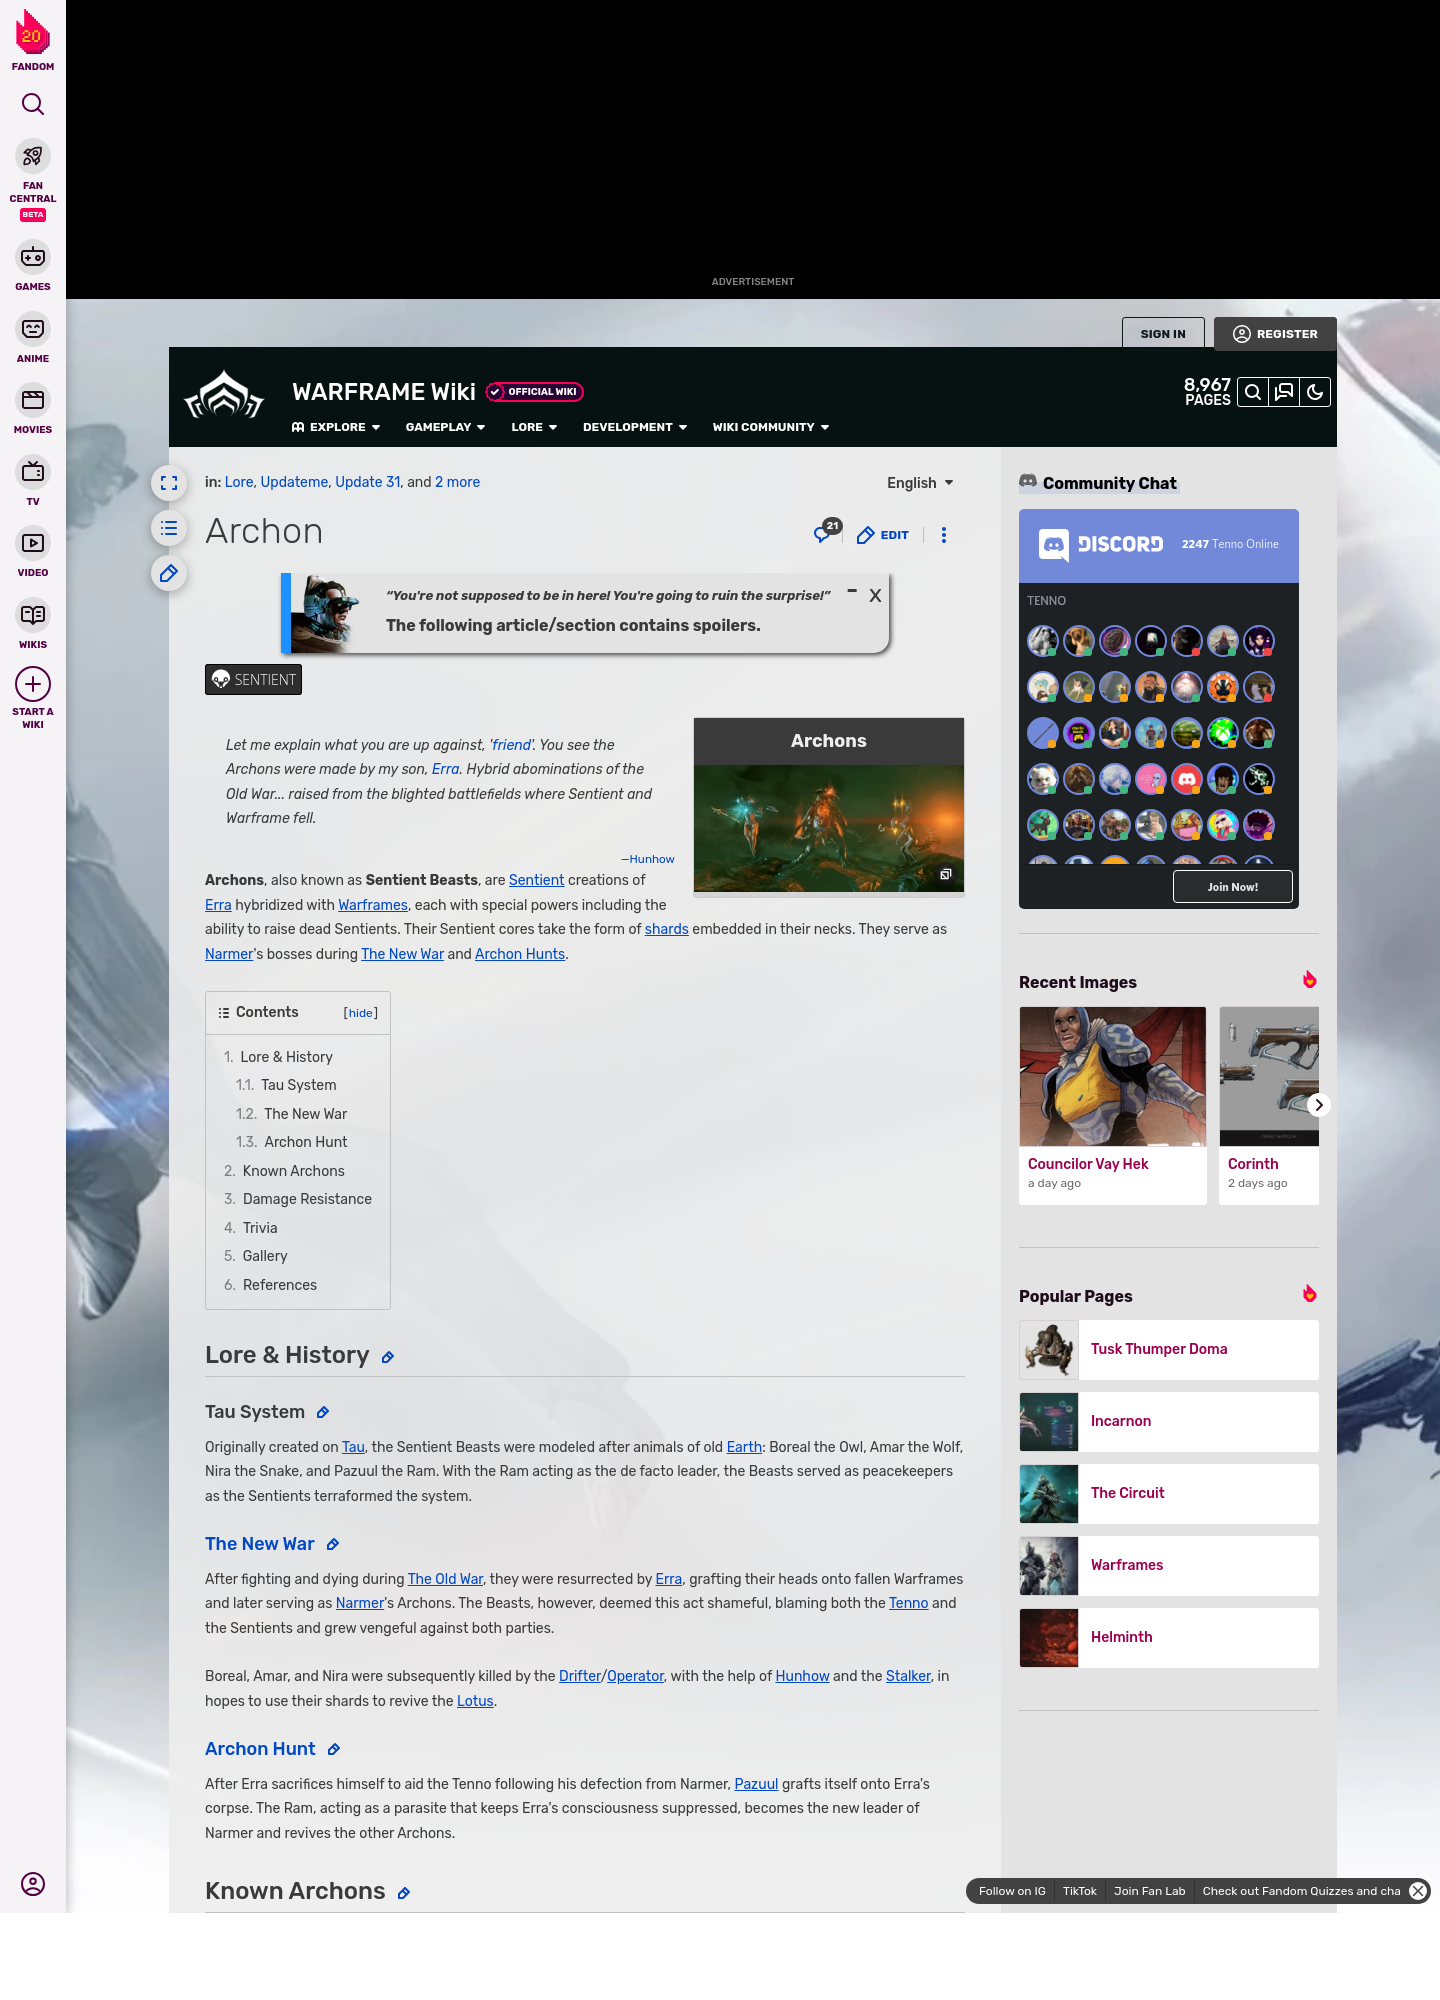
Task: Expand the '2 more' categories link
Action: 457,482
